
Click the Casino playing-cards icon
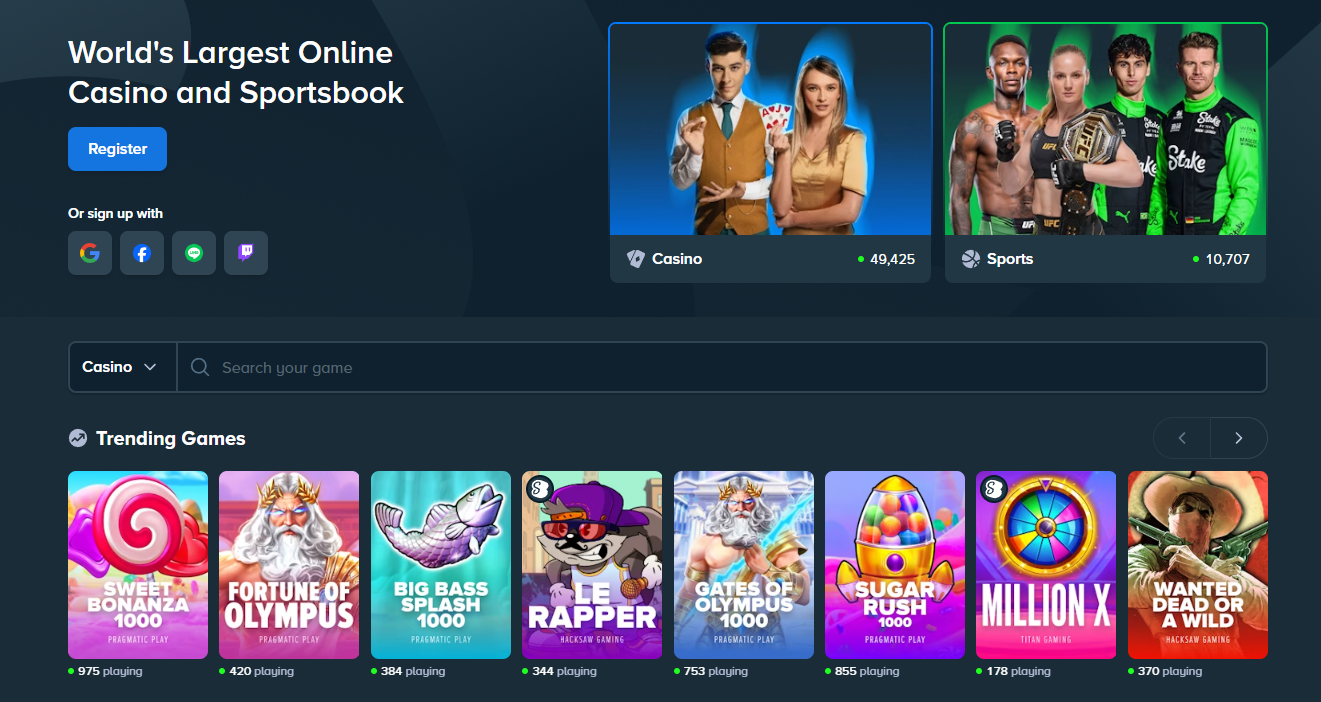click(x=637, y=258)
